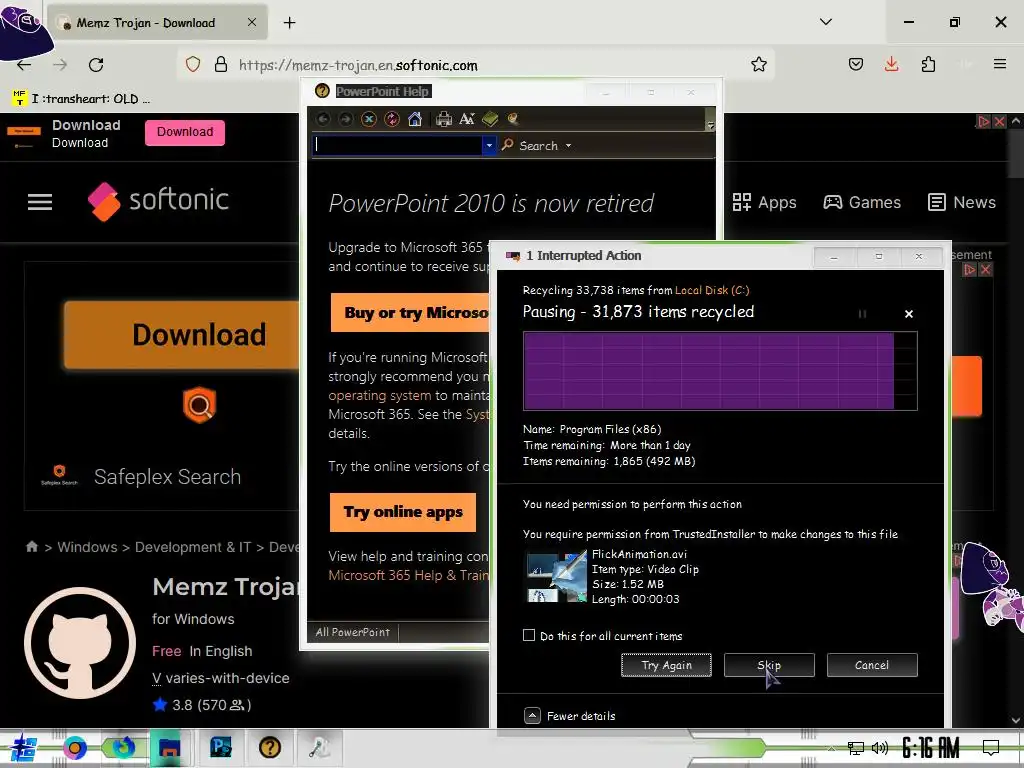
Task: Open the Search scope dropdown in Help
Action: tap(568, 146)
